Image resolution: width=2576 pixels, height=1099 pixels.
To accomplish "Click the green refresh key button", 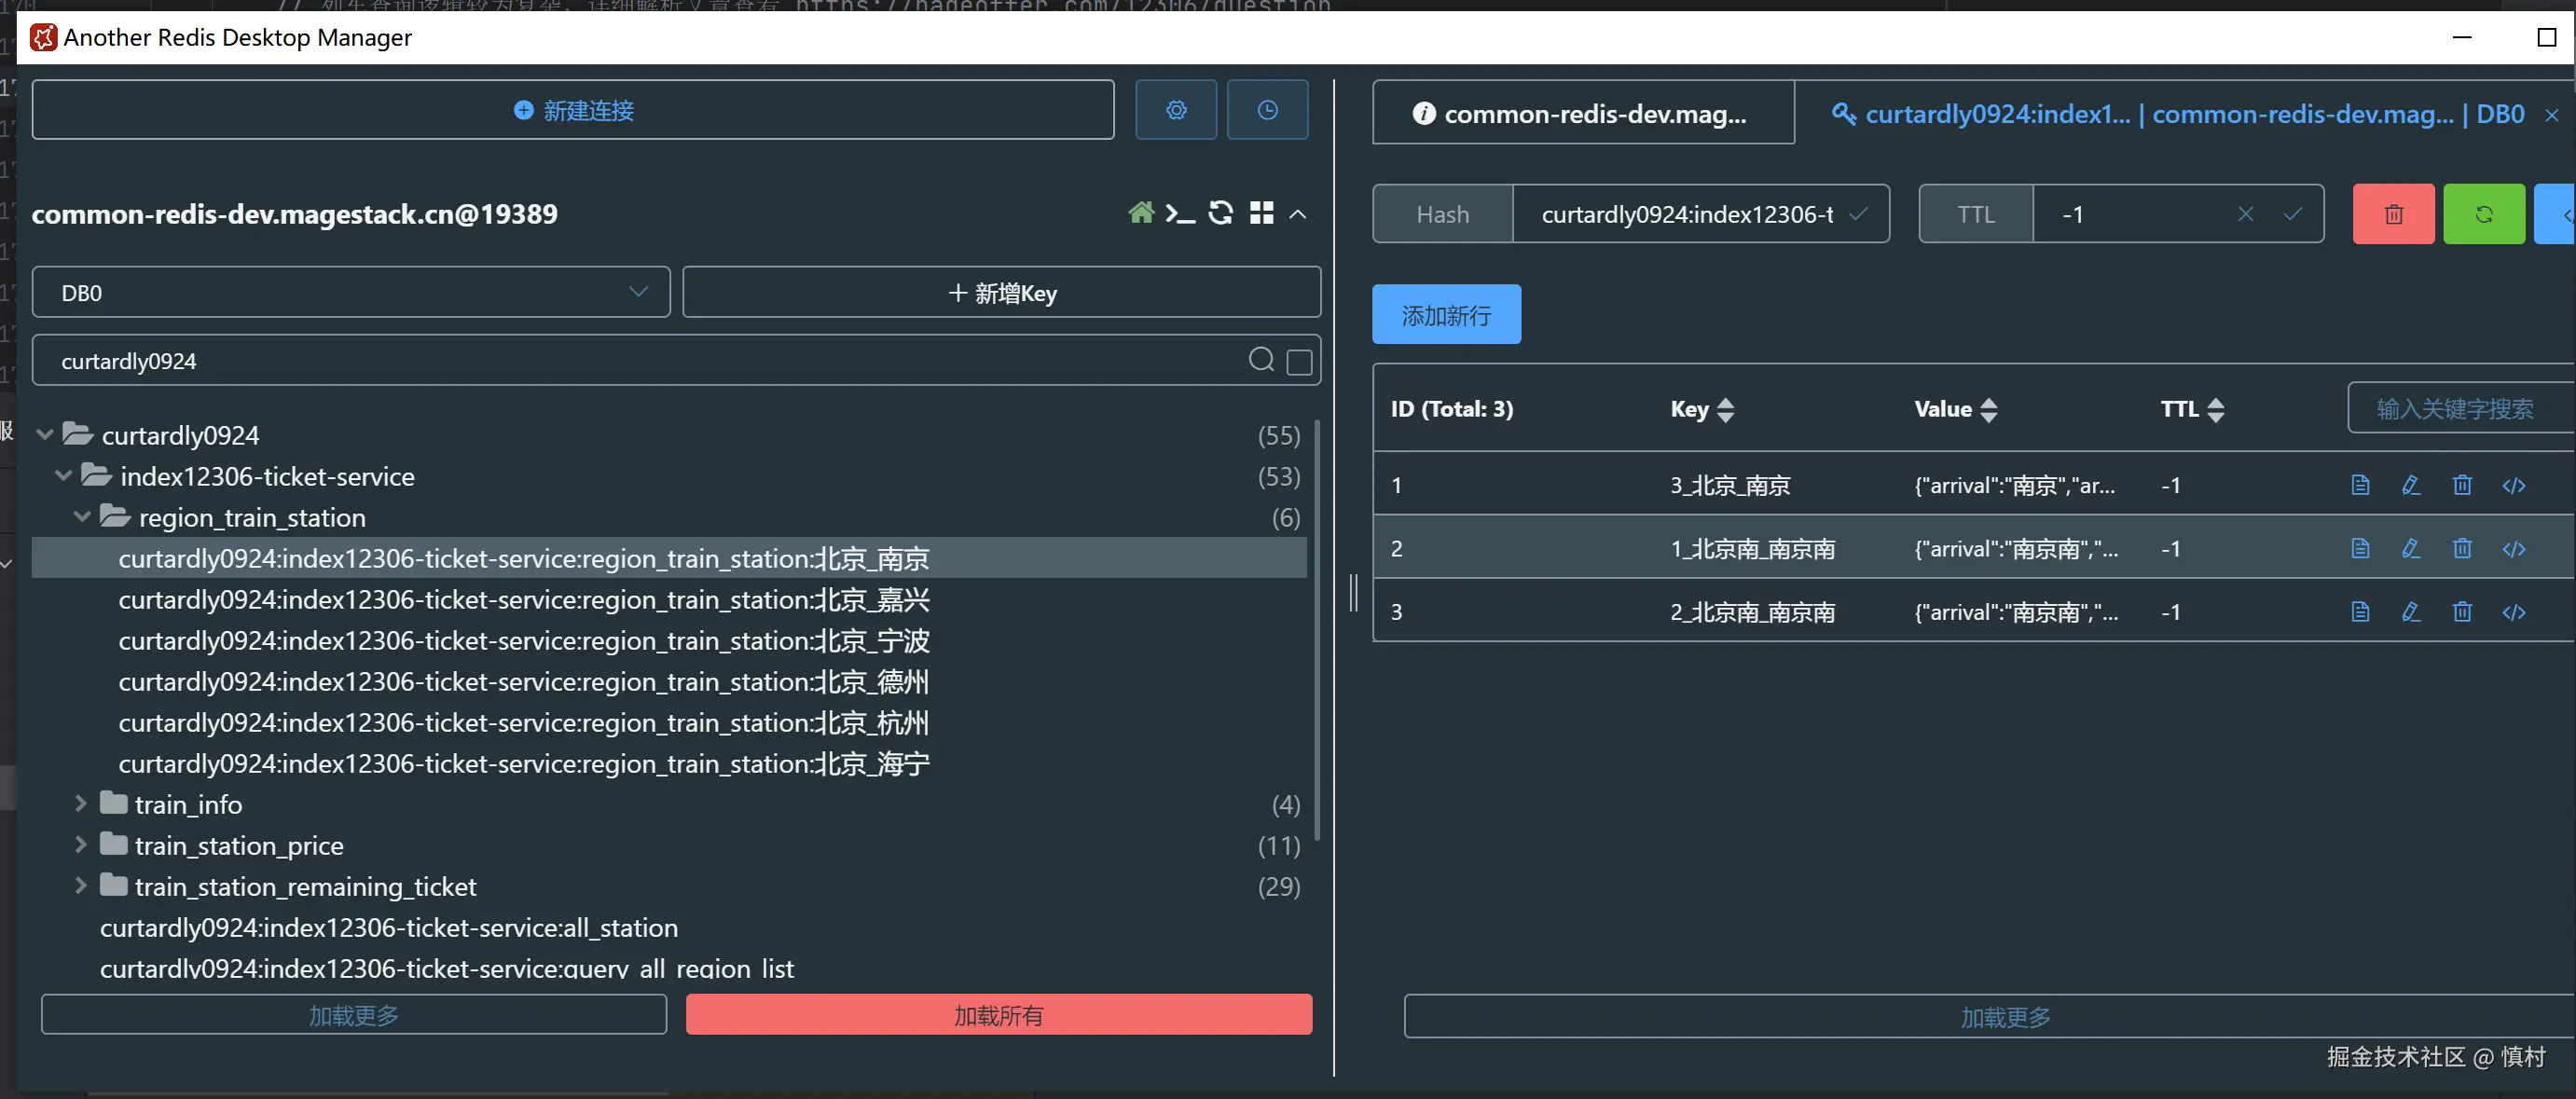I will click(2483, 214).
